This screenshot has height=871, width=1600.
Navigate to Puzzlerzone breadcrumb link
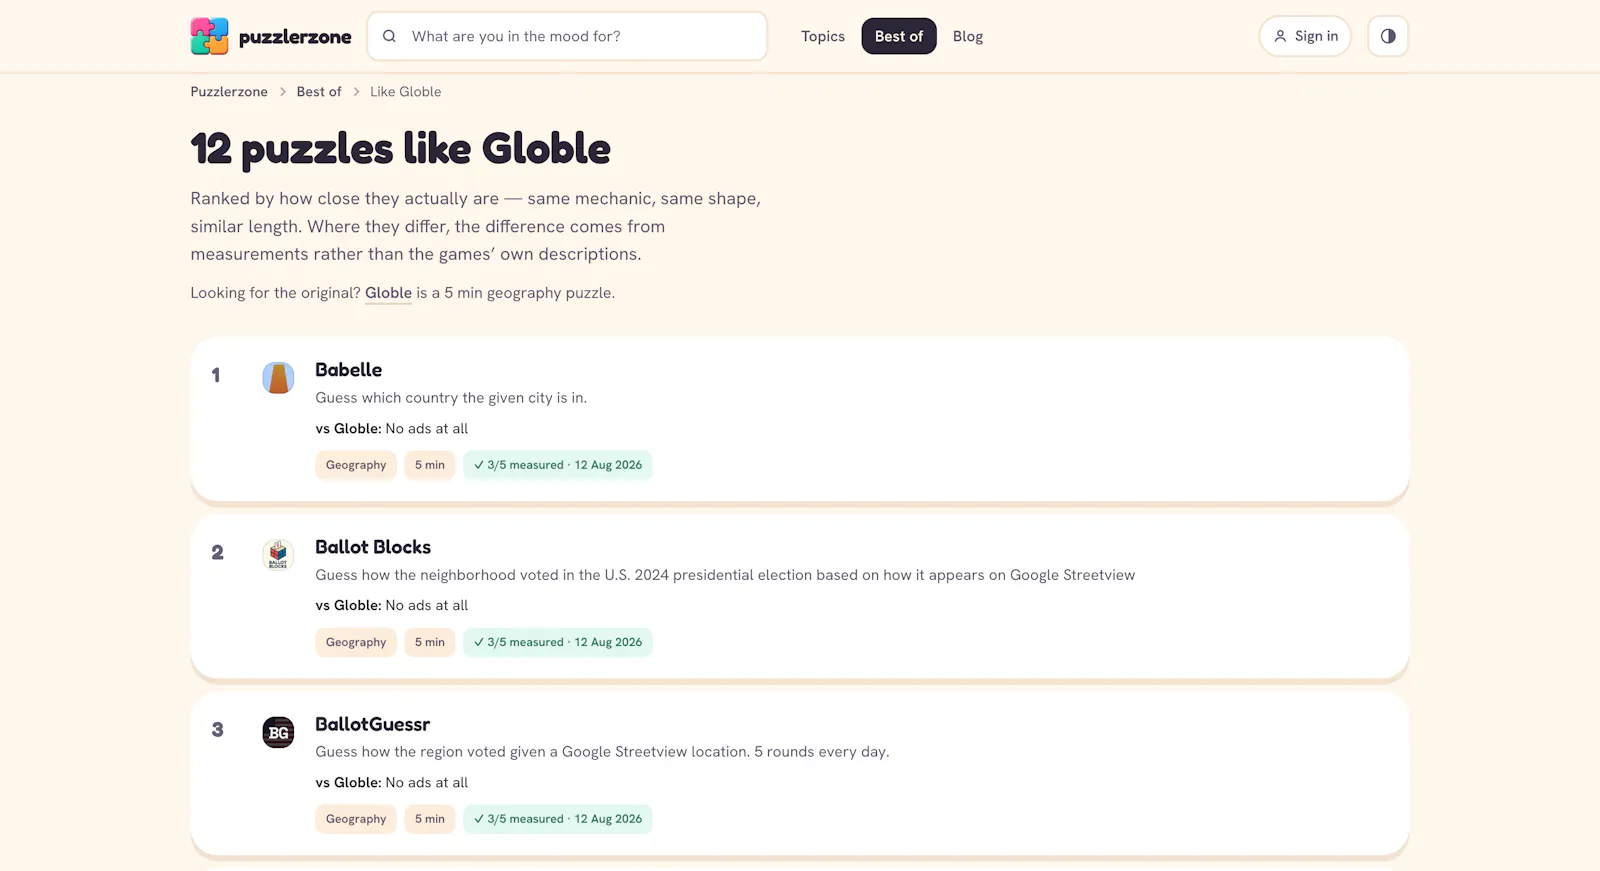pyautogui.click(x=229, y=92)
